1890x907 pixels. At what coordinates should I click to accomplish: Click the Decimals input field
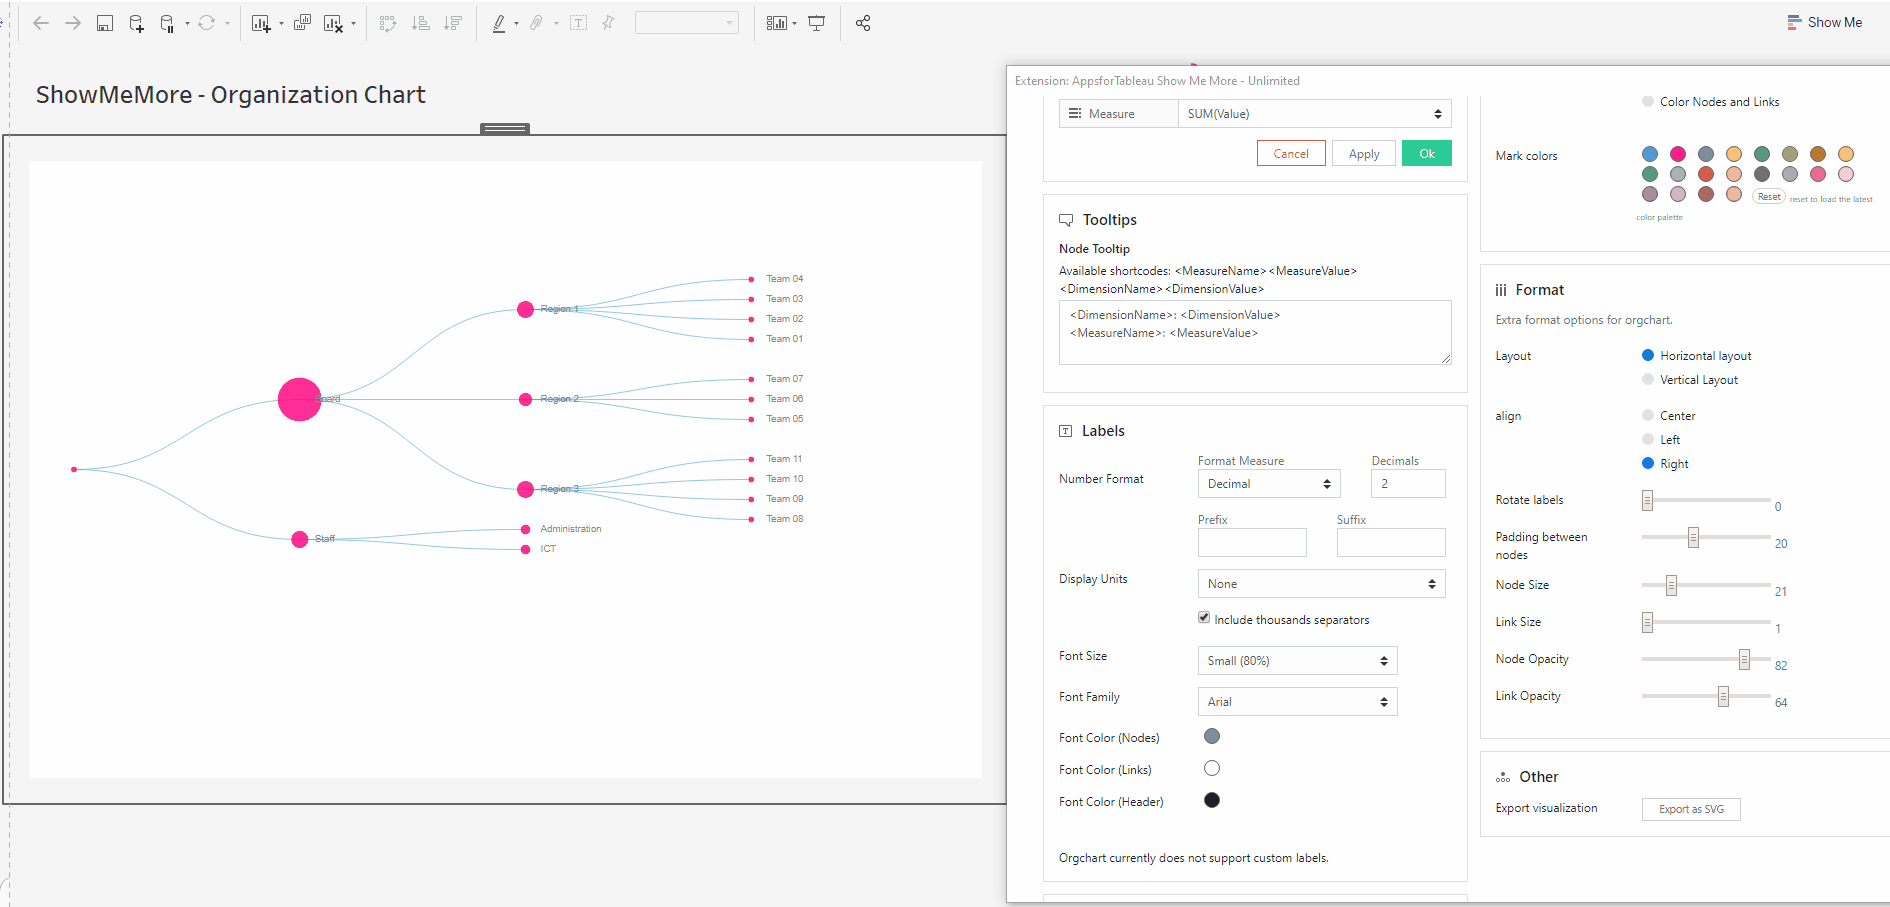pyautogui.click(x=1408, y=484)
